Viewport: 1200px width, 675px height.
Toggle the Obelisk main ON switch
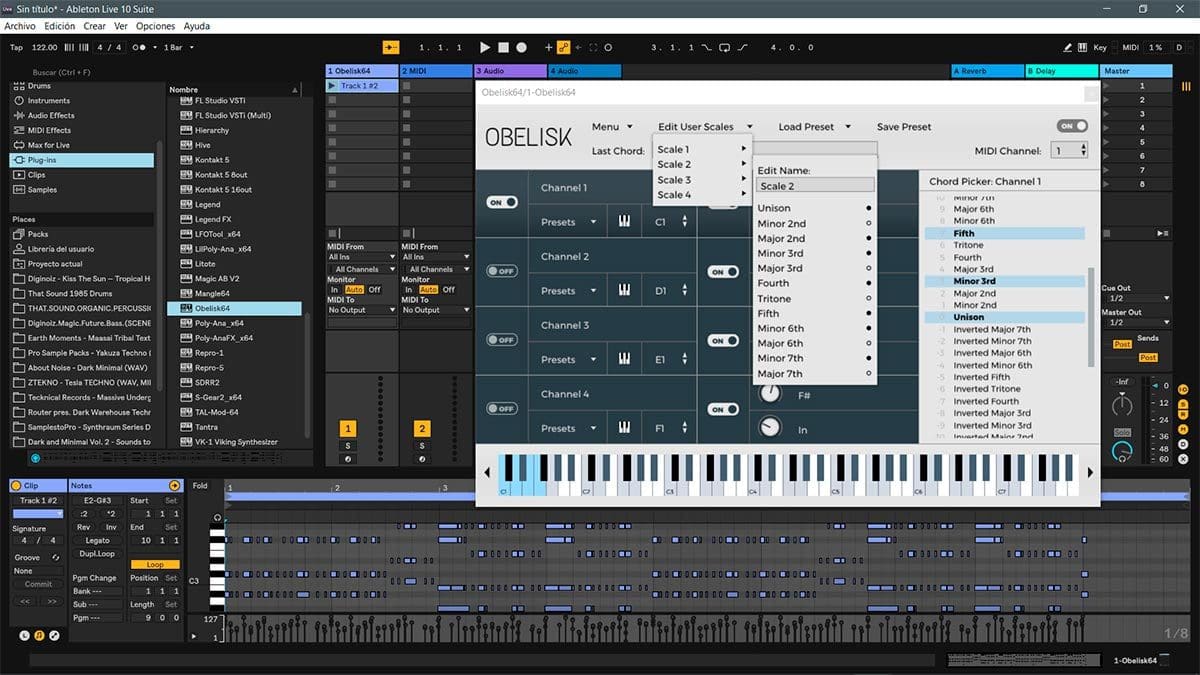(1072, 126)
